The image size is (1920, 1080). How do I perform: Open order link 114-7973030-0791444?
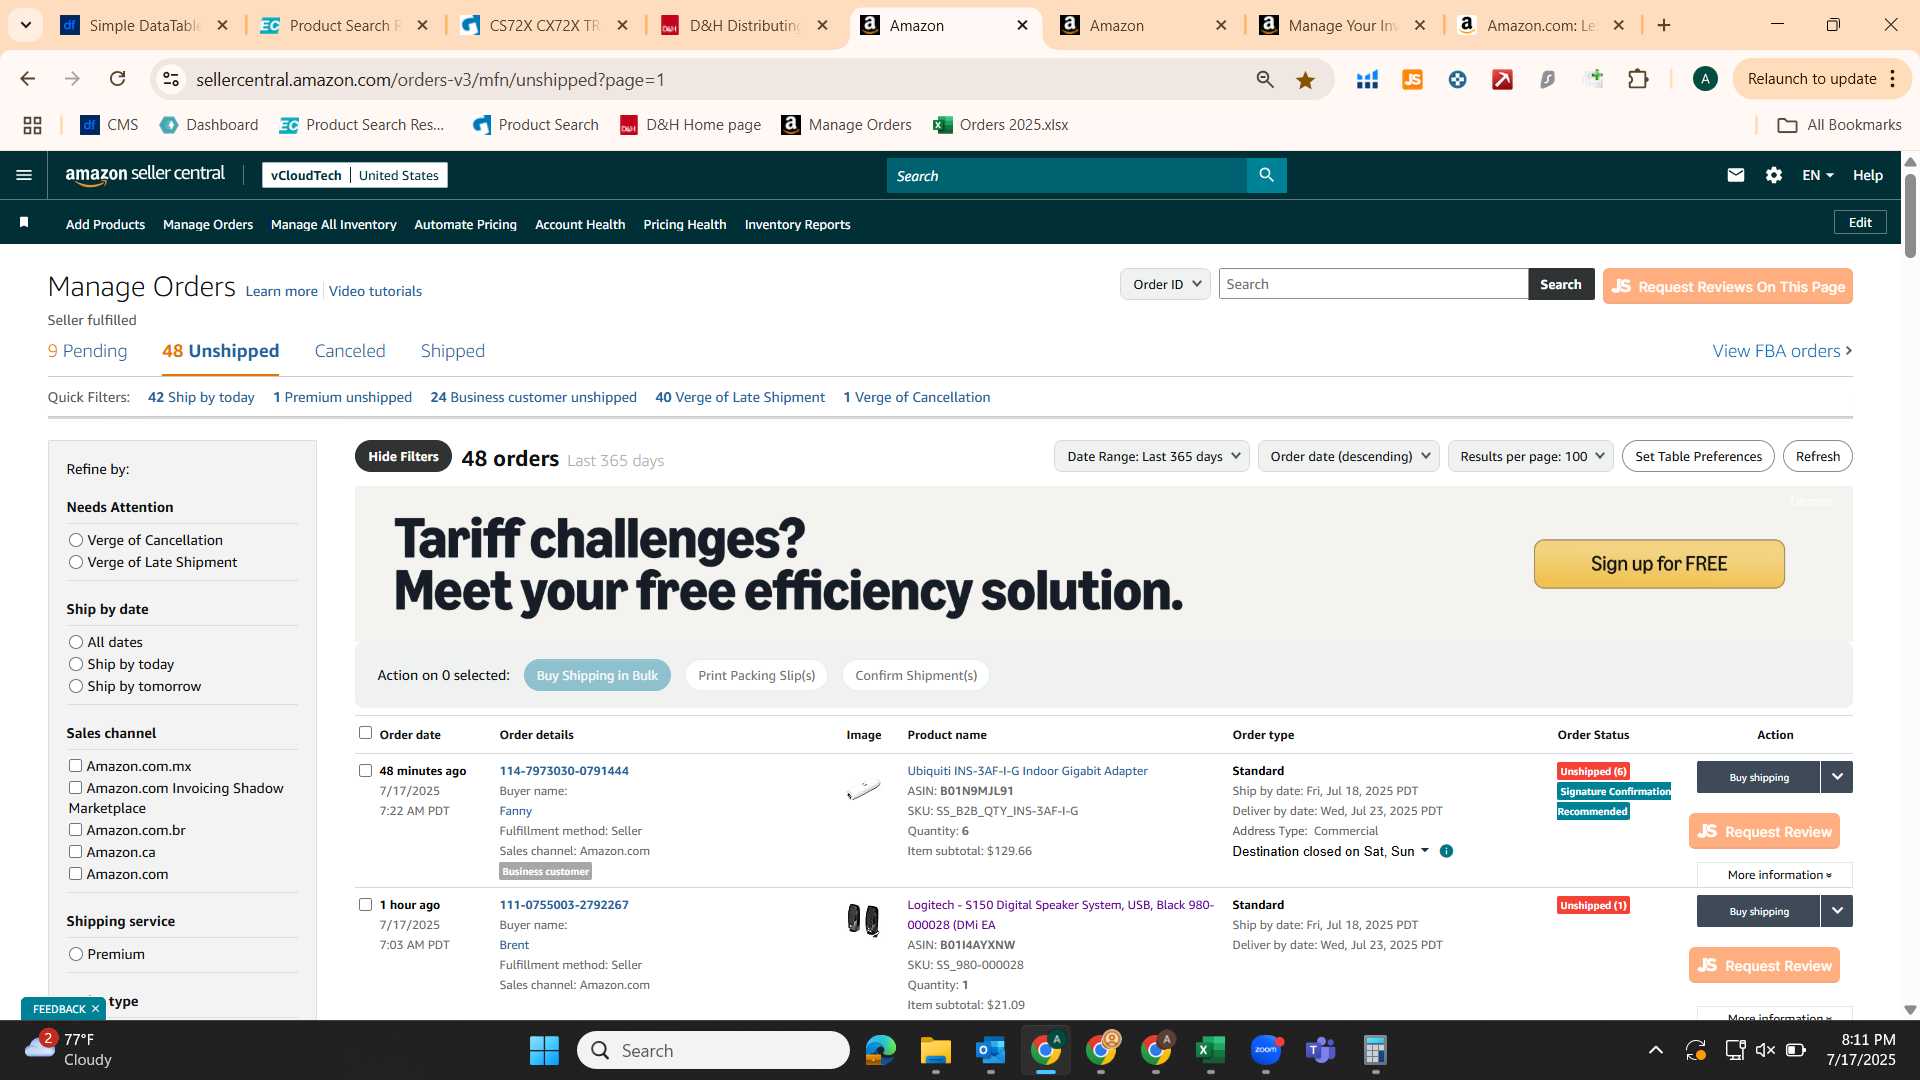point(564,771)
